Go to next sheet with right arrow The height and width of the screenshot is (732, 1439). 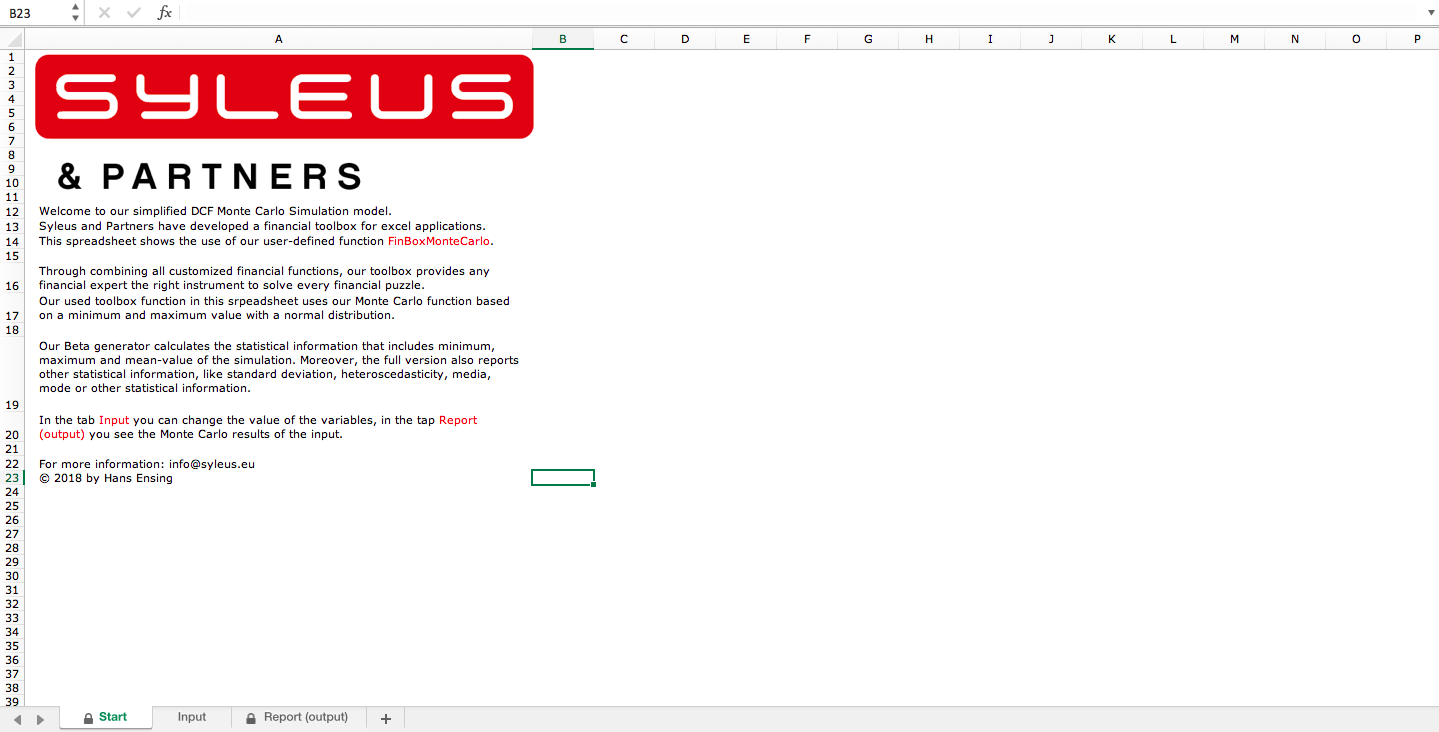point(40,719)
